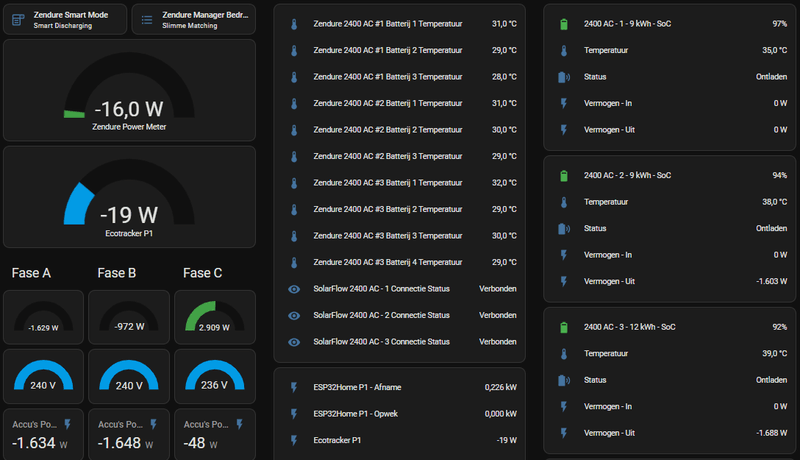800x460 pixels.
Task: Click the 32,0 °C battery temperature value
Action: (x=504, y=183)
